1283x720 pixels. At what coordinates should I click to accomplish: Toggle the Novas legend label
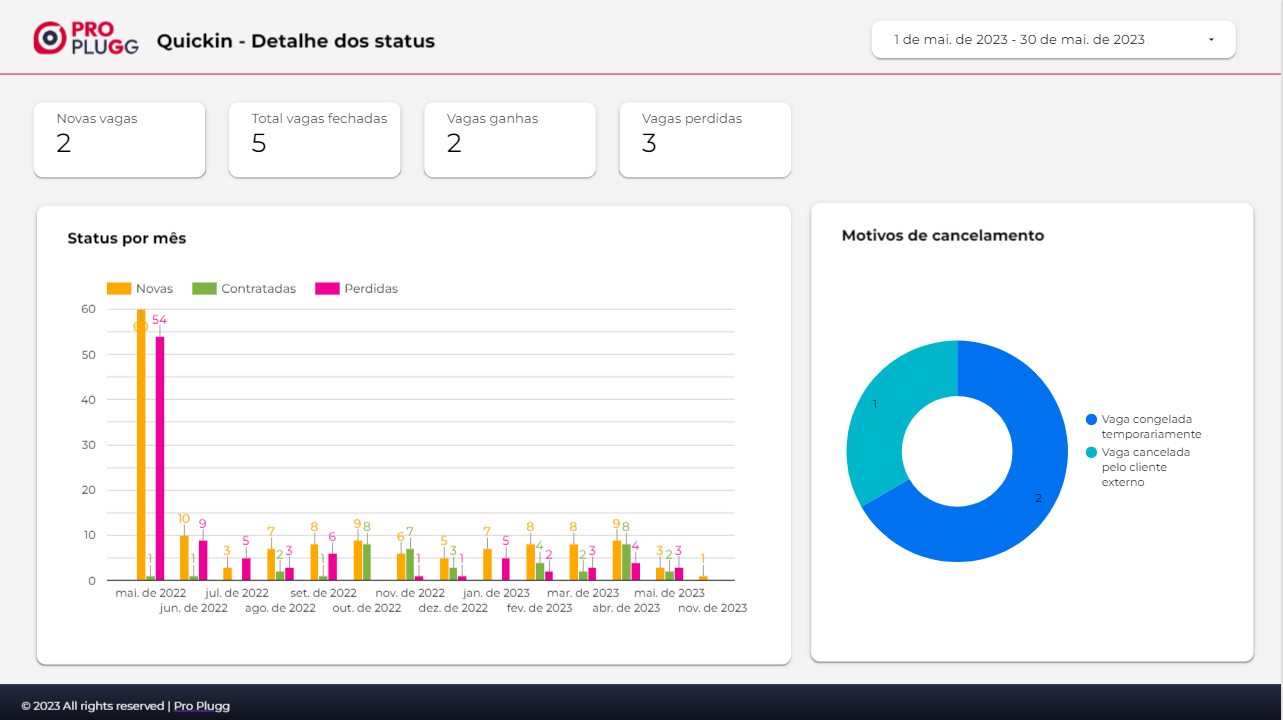coord(154,288)
